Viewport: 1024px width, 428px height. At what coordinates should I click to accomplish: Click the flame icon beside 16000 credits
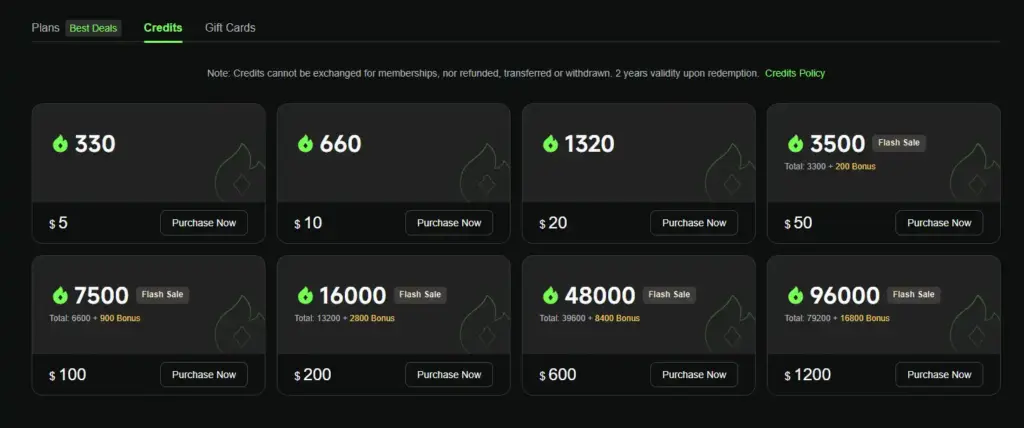pyautogui.click(x=305, y=295)
